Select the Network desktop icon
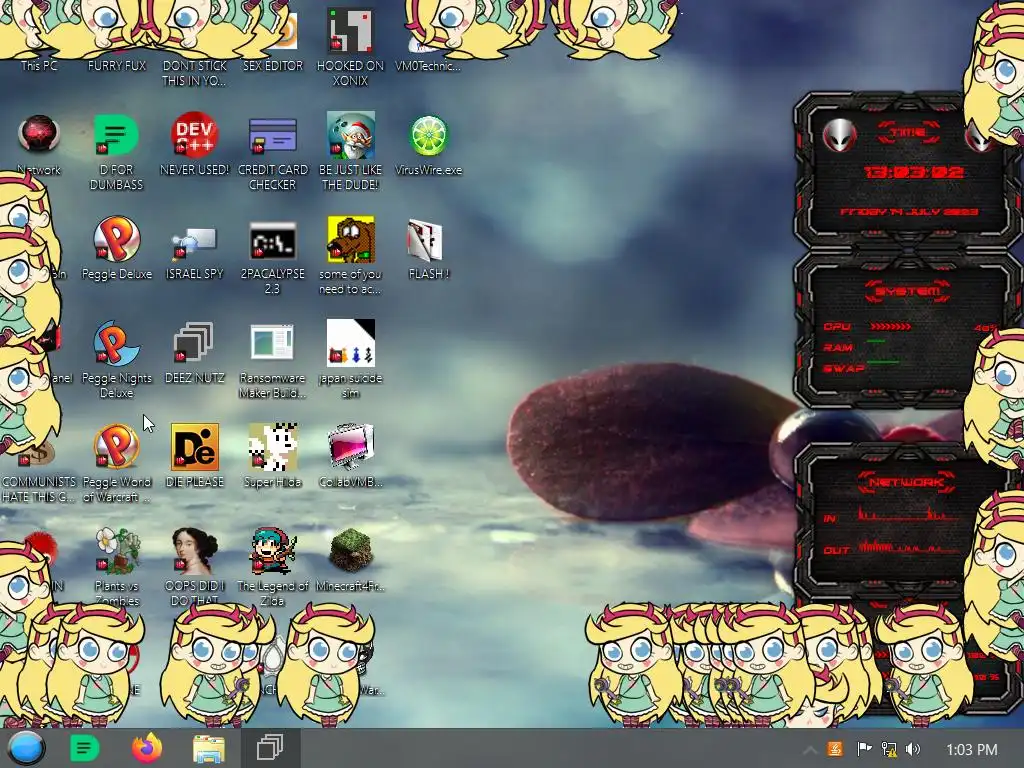This screenshot has height=768, width=1024. pos(39,134)
